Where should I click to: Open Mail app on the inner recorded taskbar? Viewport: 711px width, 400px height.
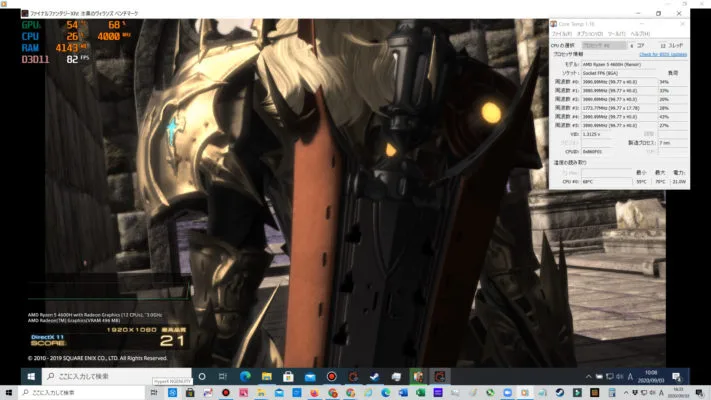(310, 376)
